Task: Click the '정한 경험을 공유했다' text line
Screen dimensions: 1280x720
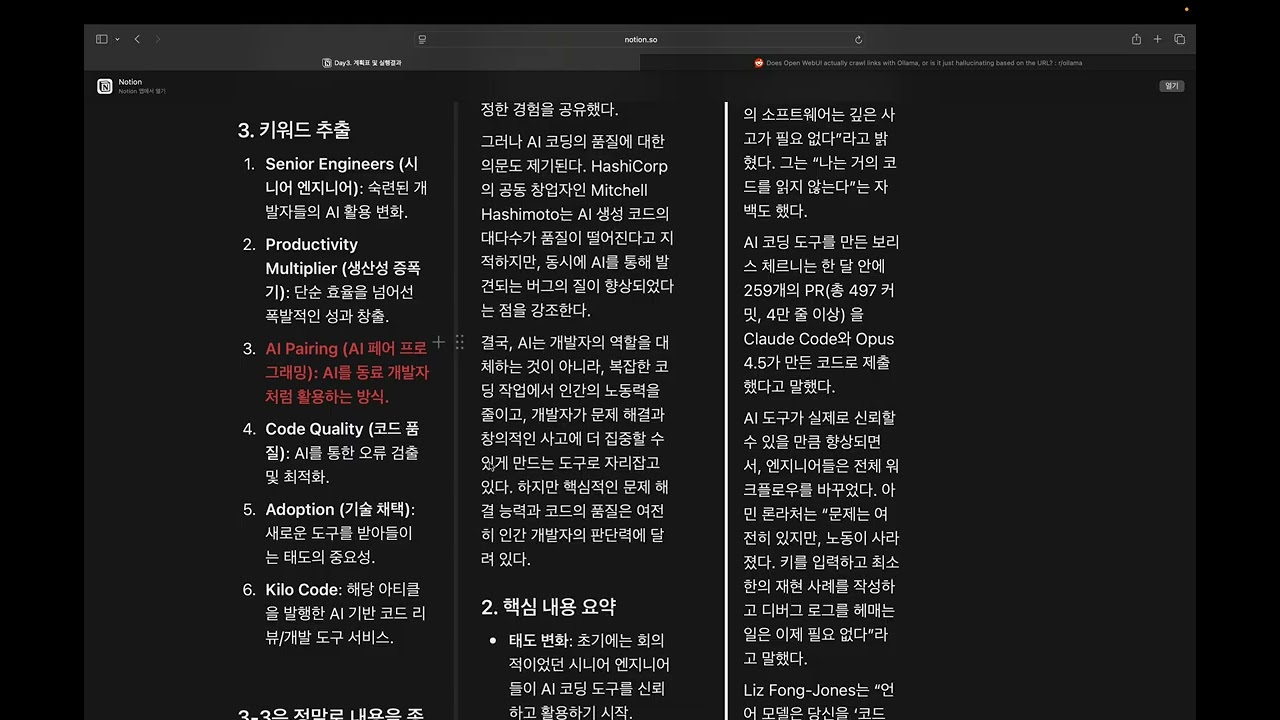Action: (550, 110)
